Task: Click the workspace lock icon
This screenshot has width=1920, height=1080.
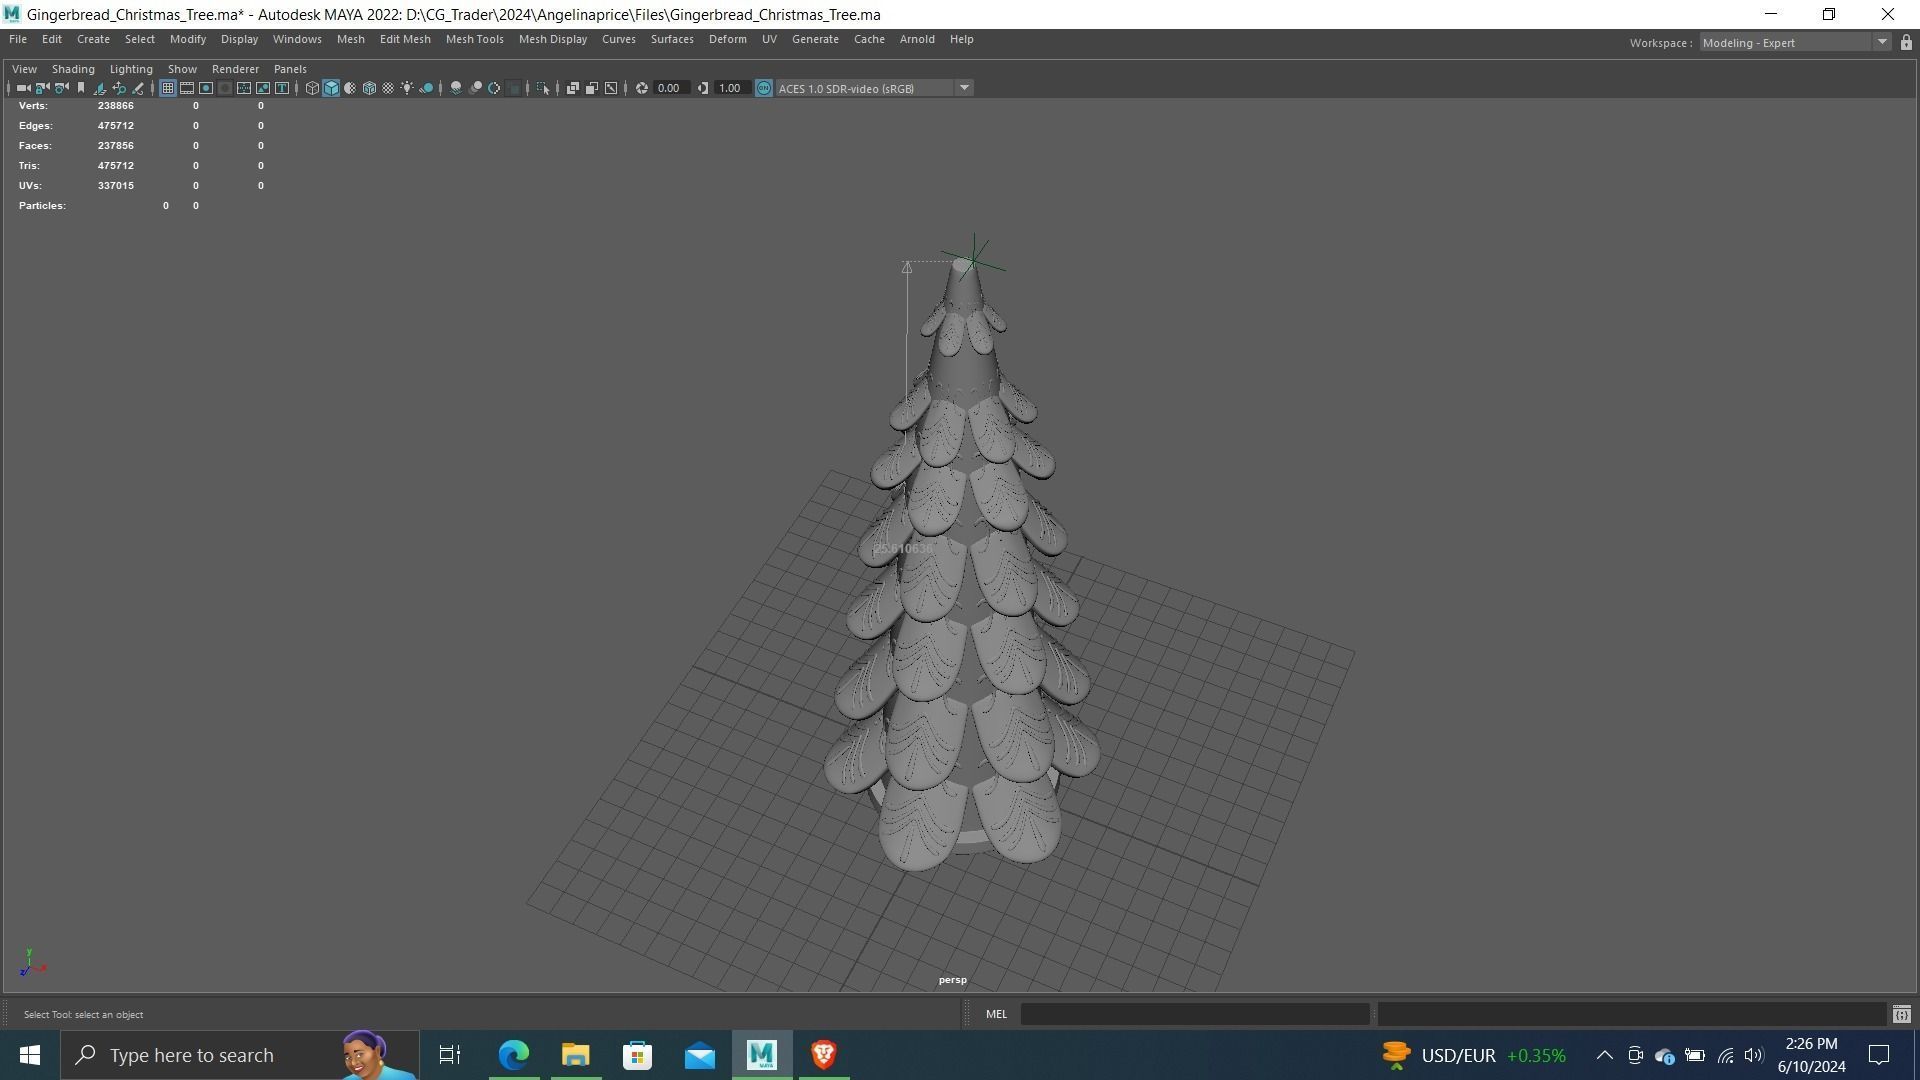Action: pos(1906,42)
